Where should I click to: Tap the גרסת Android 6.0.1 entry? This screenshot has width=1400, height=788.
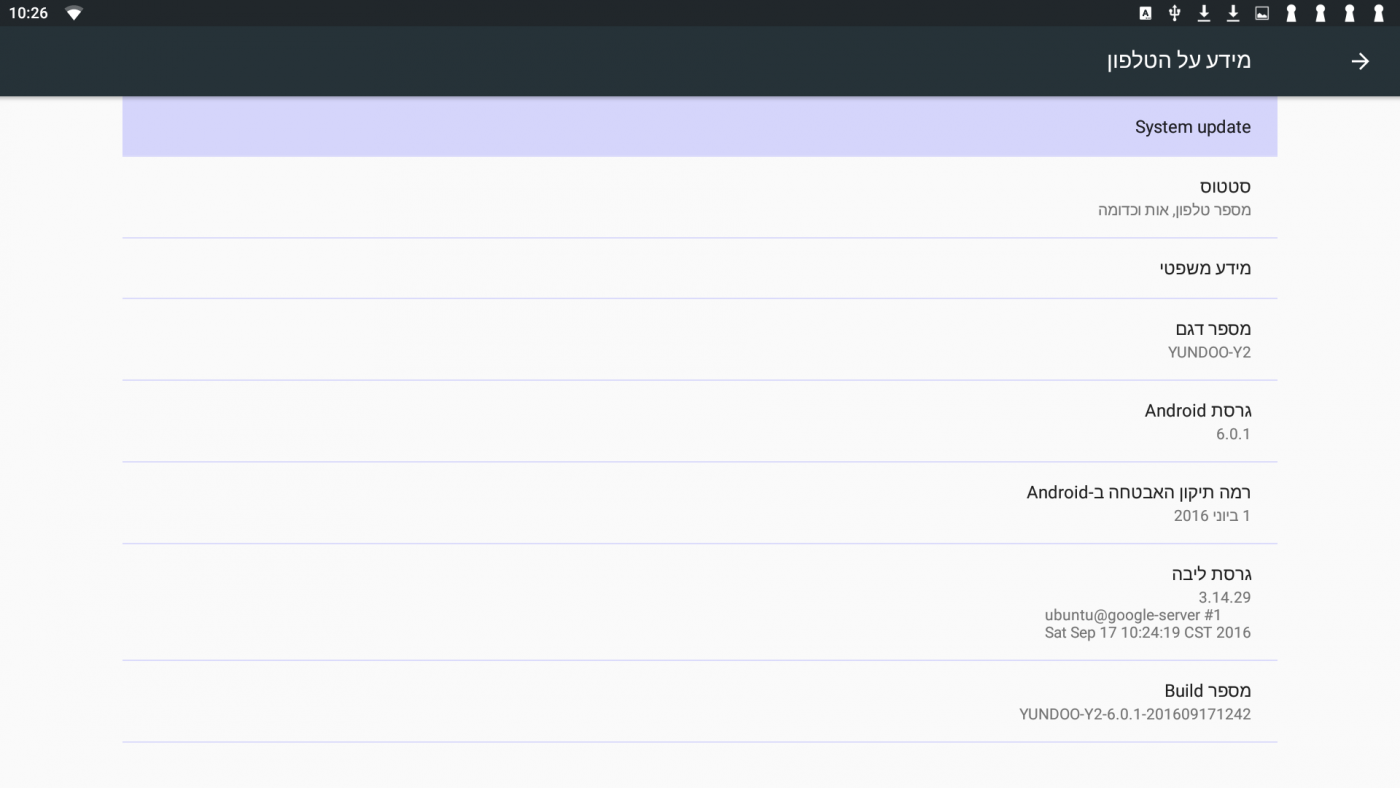[x=699, y=421]
